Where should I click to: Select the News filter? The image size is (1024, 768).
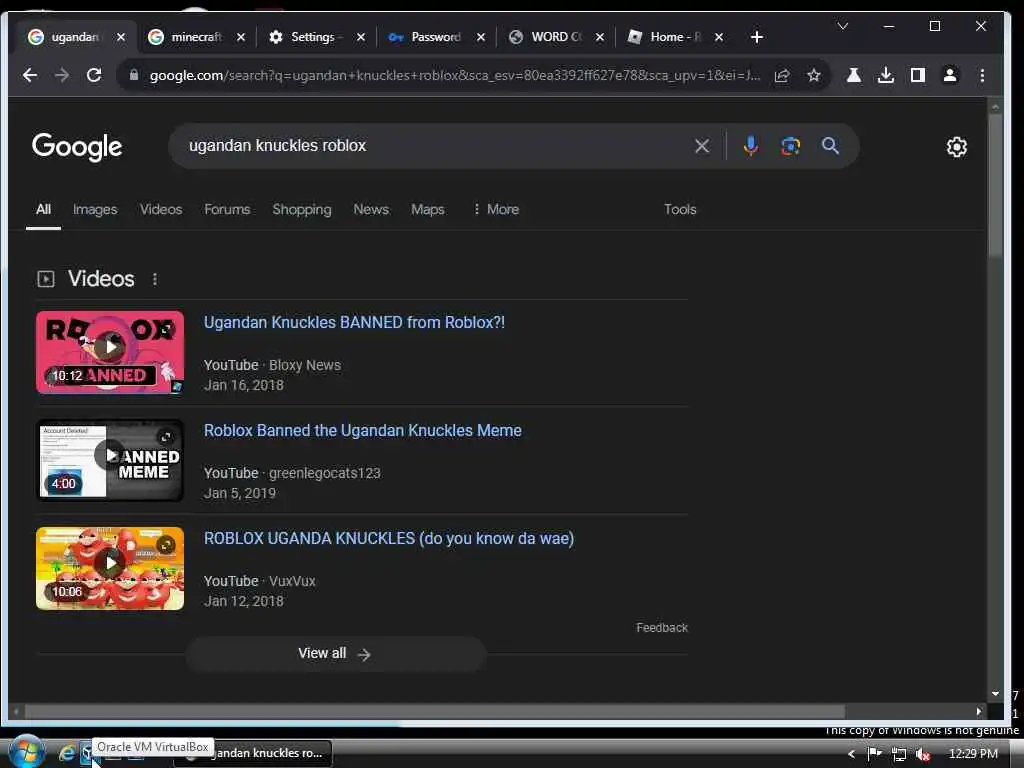(371, 210)
